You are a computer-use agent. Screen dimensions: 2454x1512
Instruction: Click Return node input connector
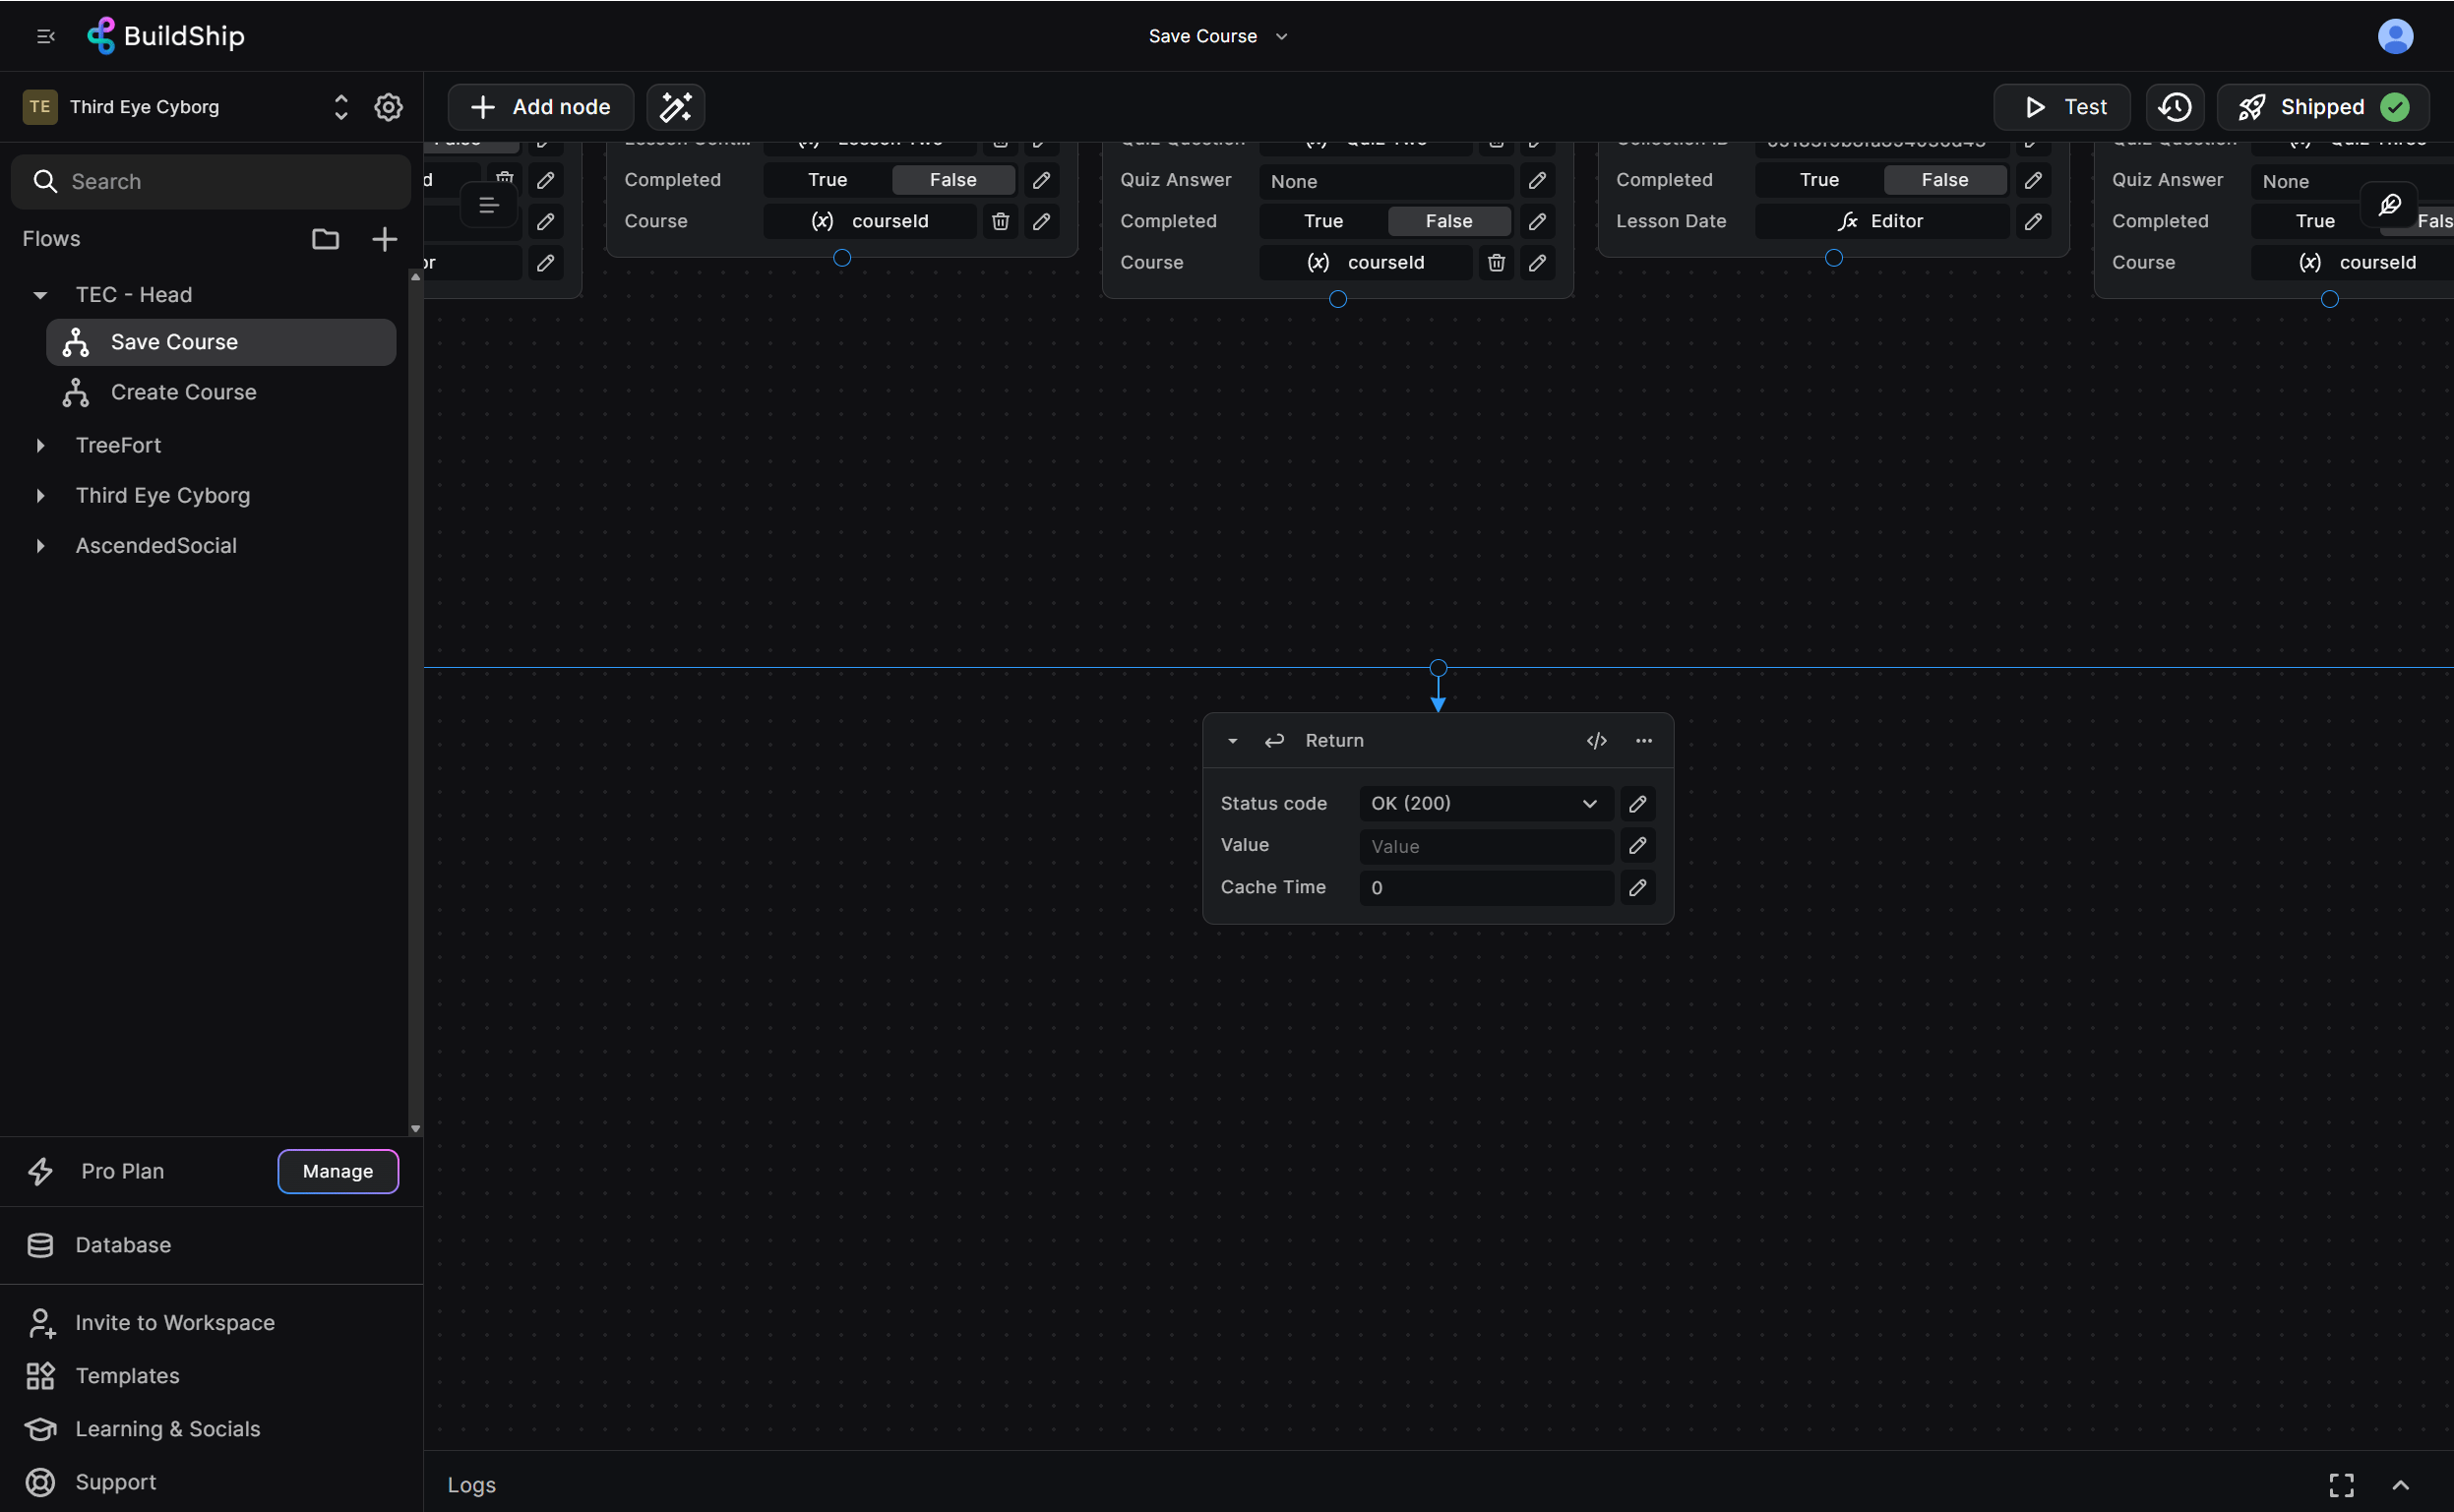click(x=1438, y=668)
